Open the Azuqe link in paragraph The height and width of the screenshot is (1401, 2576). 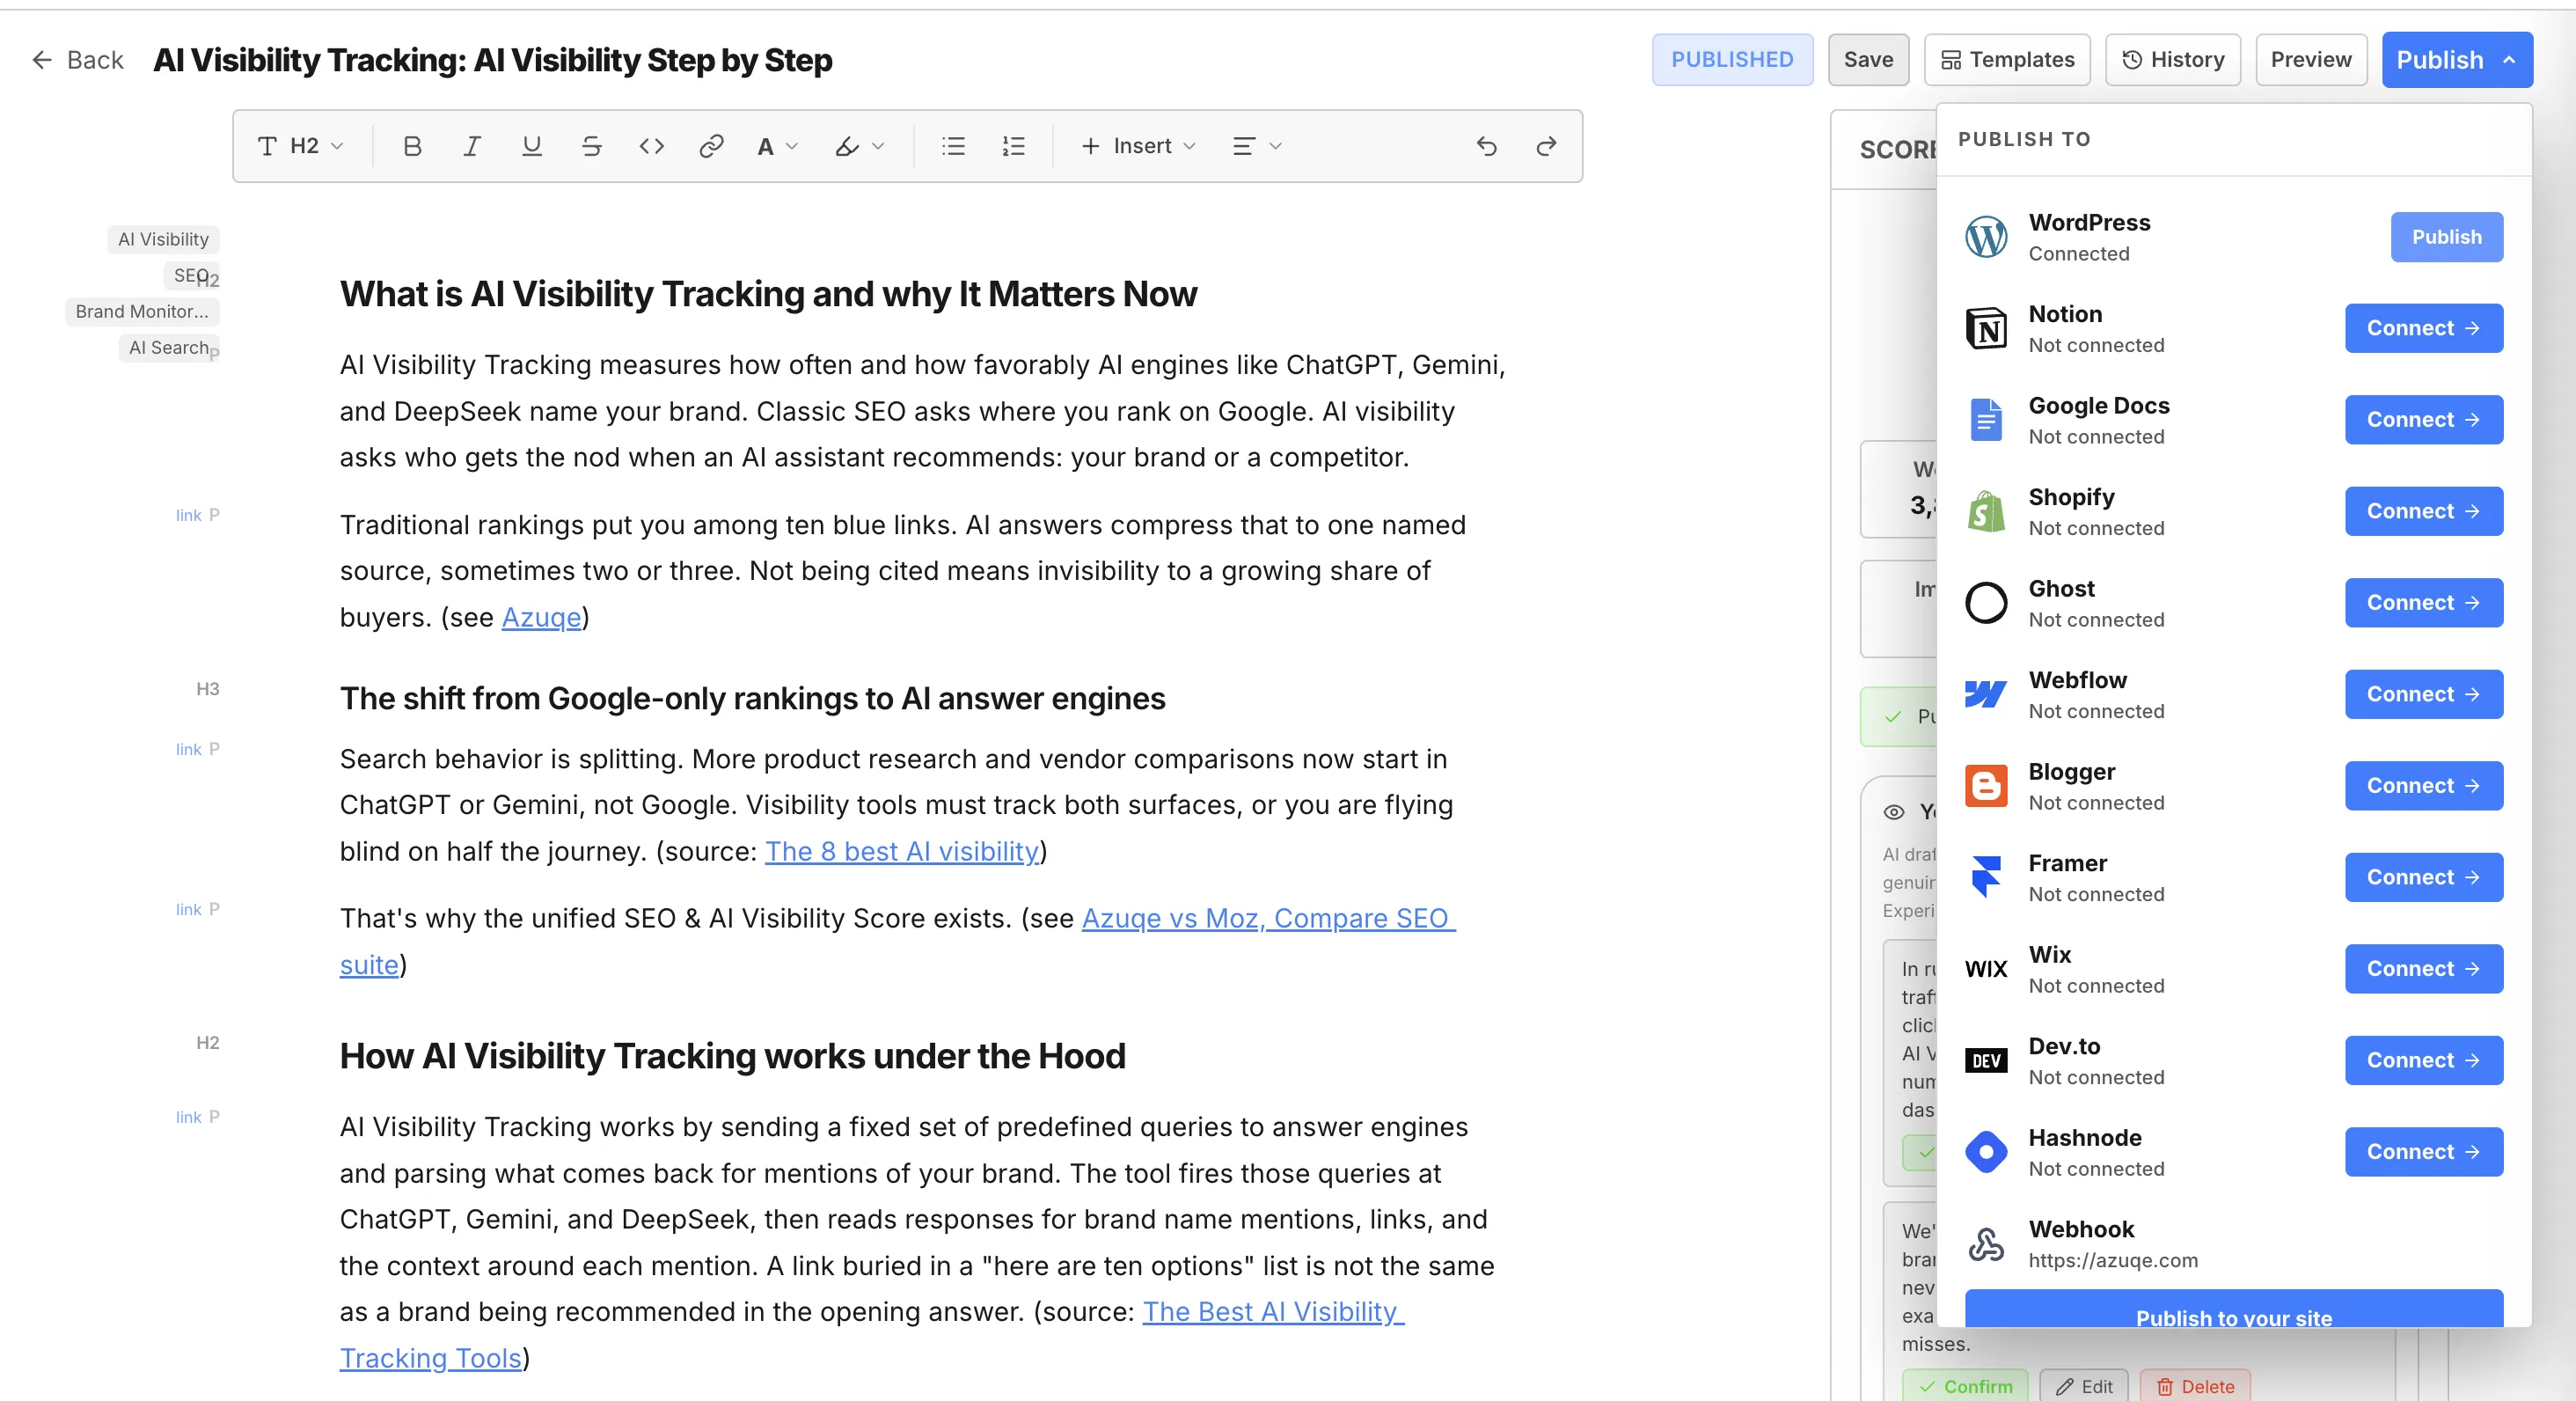tap(541, 617)
